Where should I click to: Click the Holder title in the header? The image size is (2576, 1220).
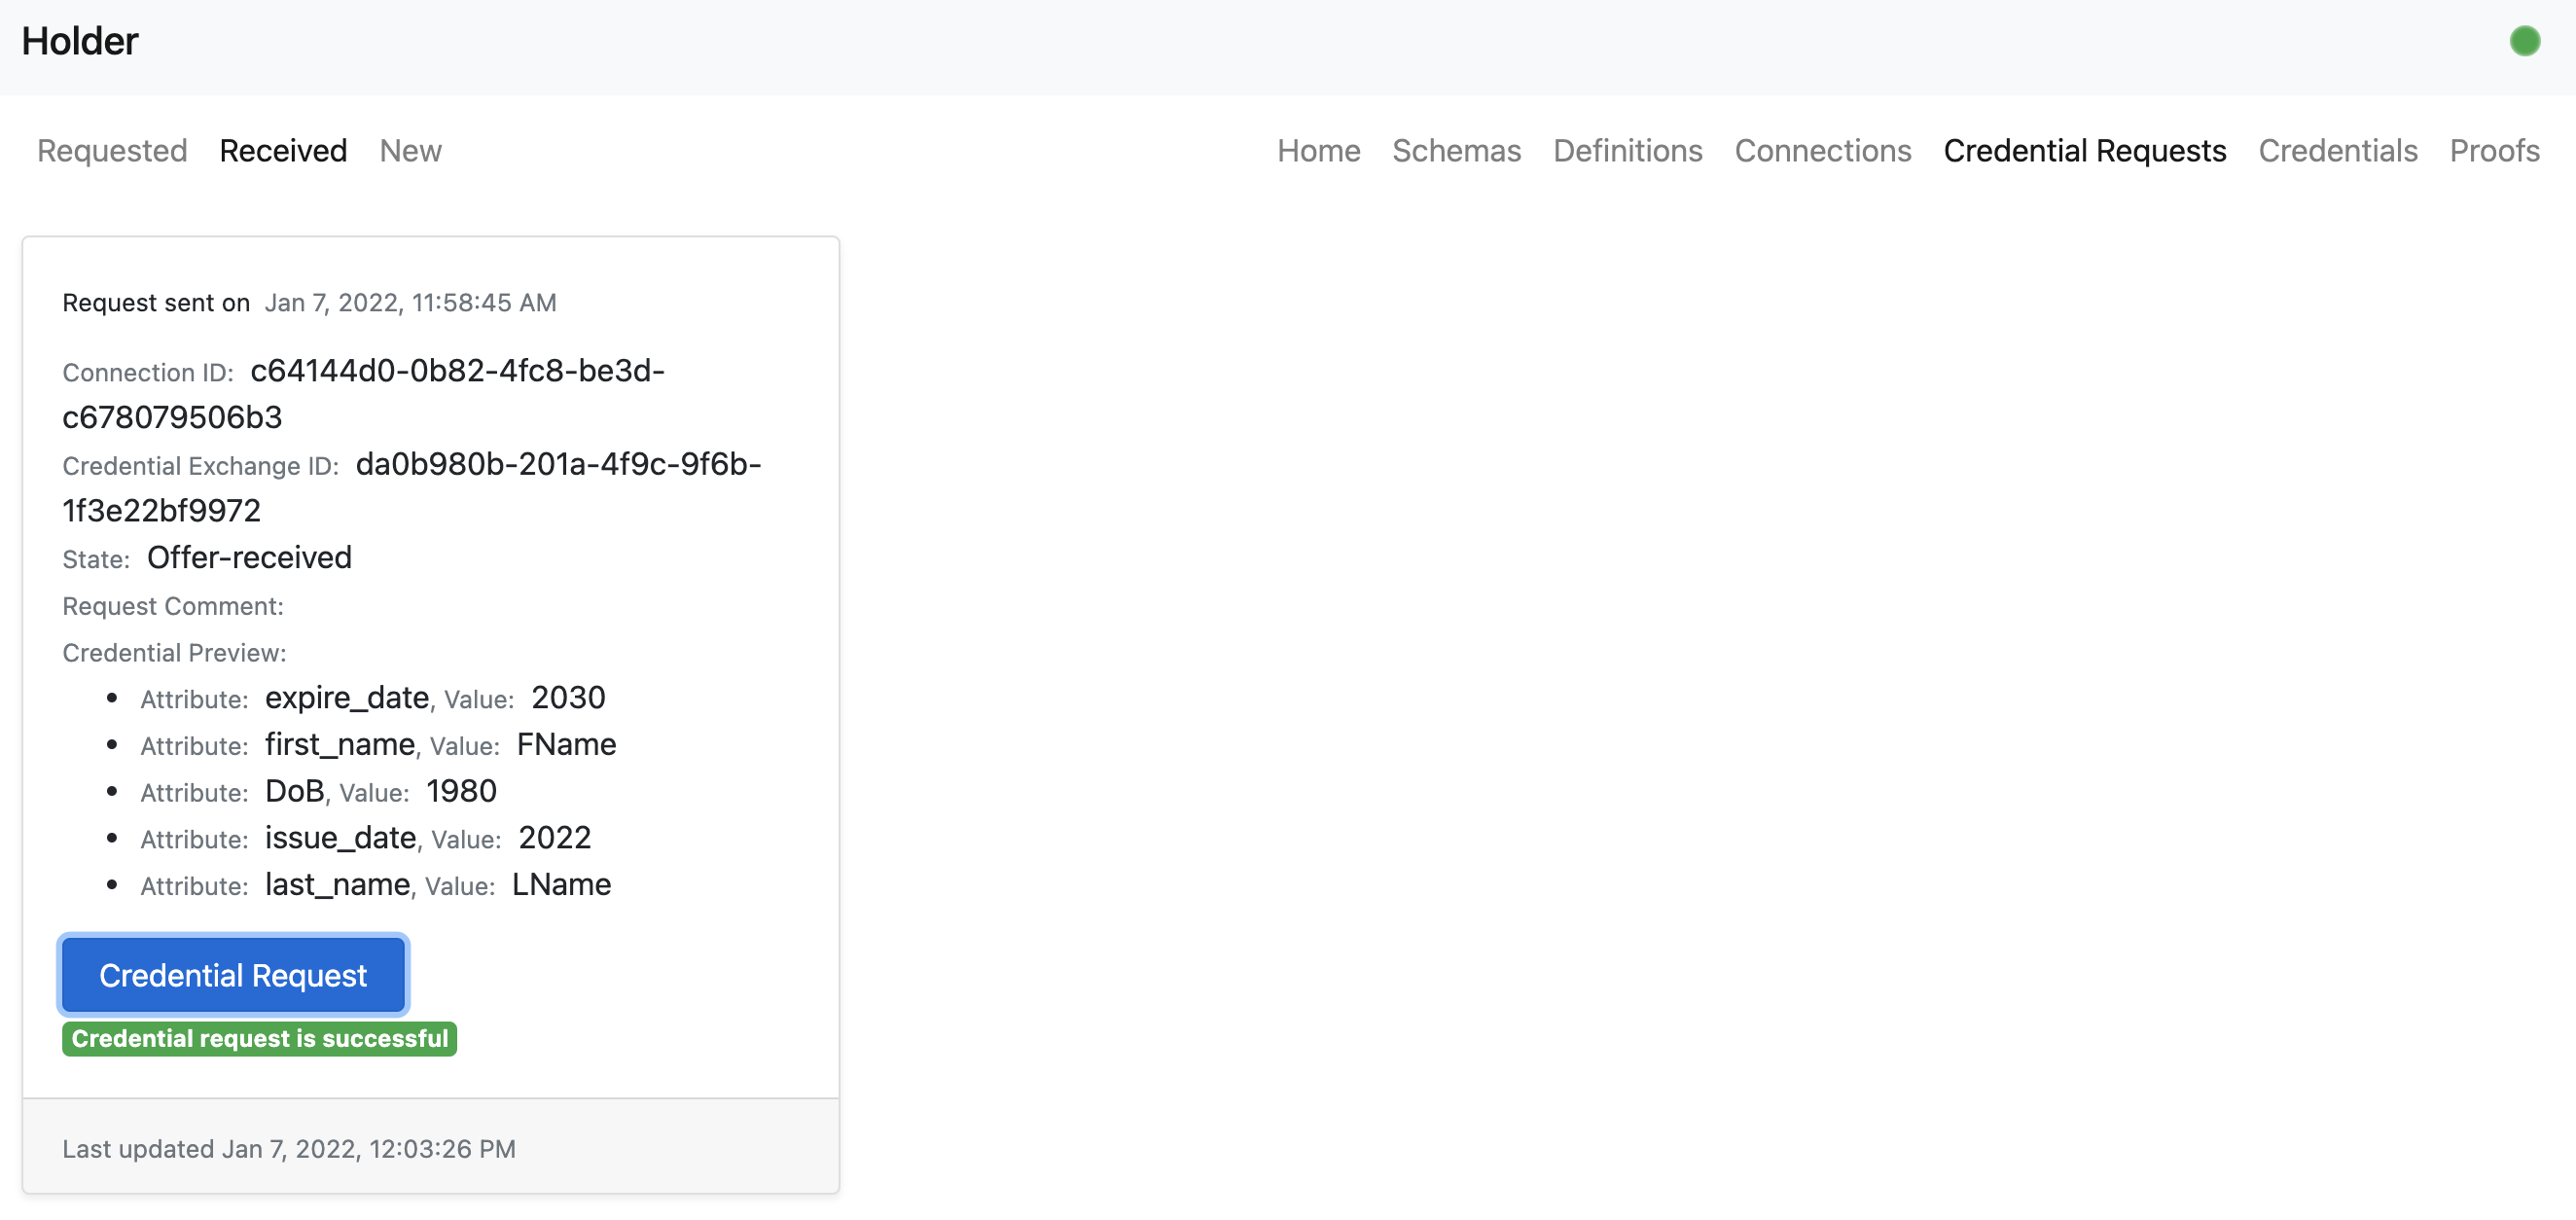pos(80,41)
